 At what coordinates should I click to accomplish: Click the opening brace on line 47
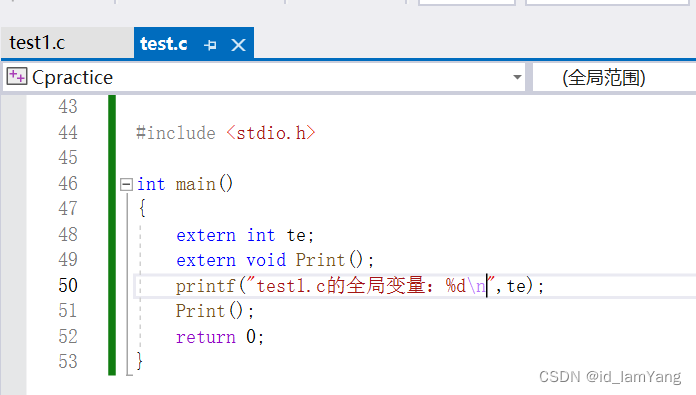142,208
